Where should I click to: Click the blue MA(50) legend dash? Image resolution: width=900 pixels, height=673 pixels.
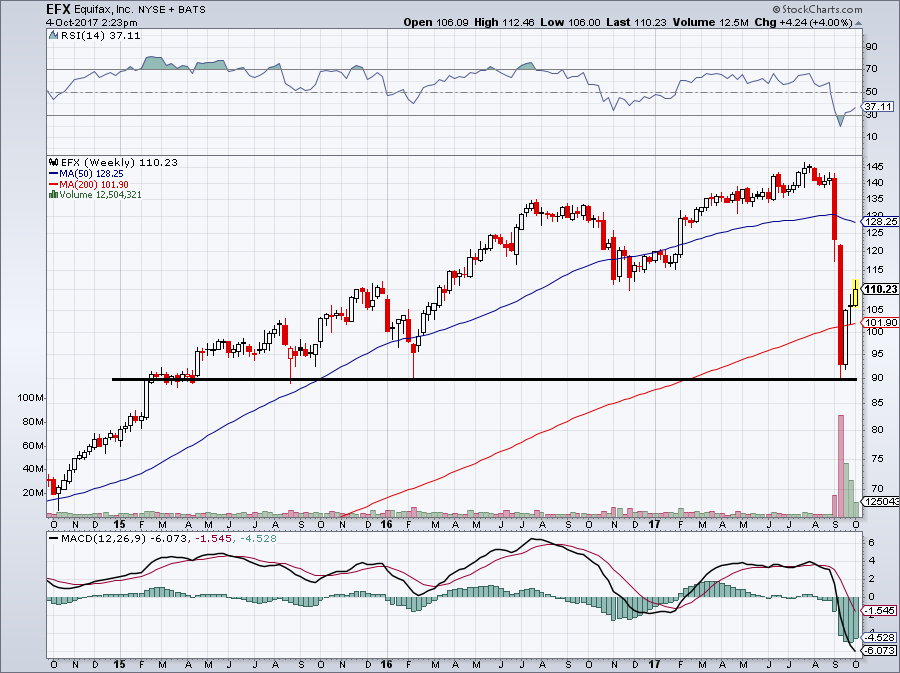click(53, 173)
